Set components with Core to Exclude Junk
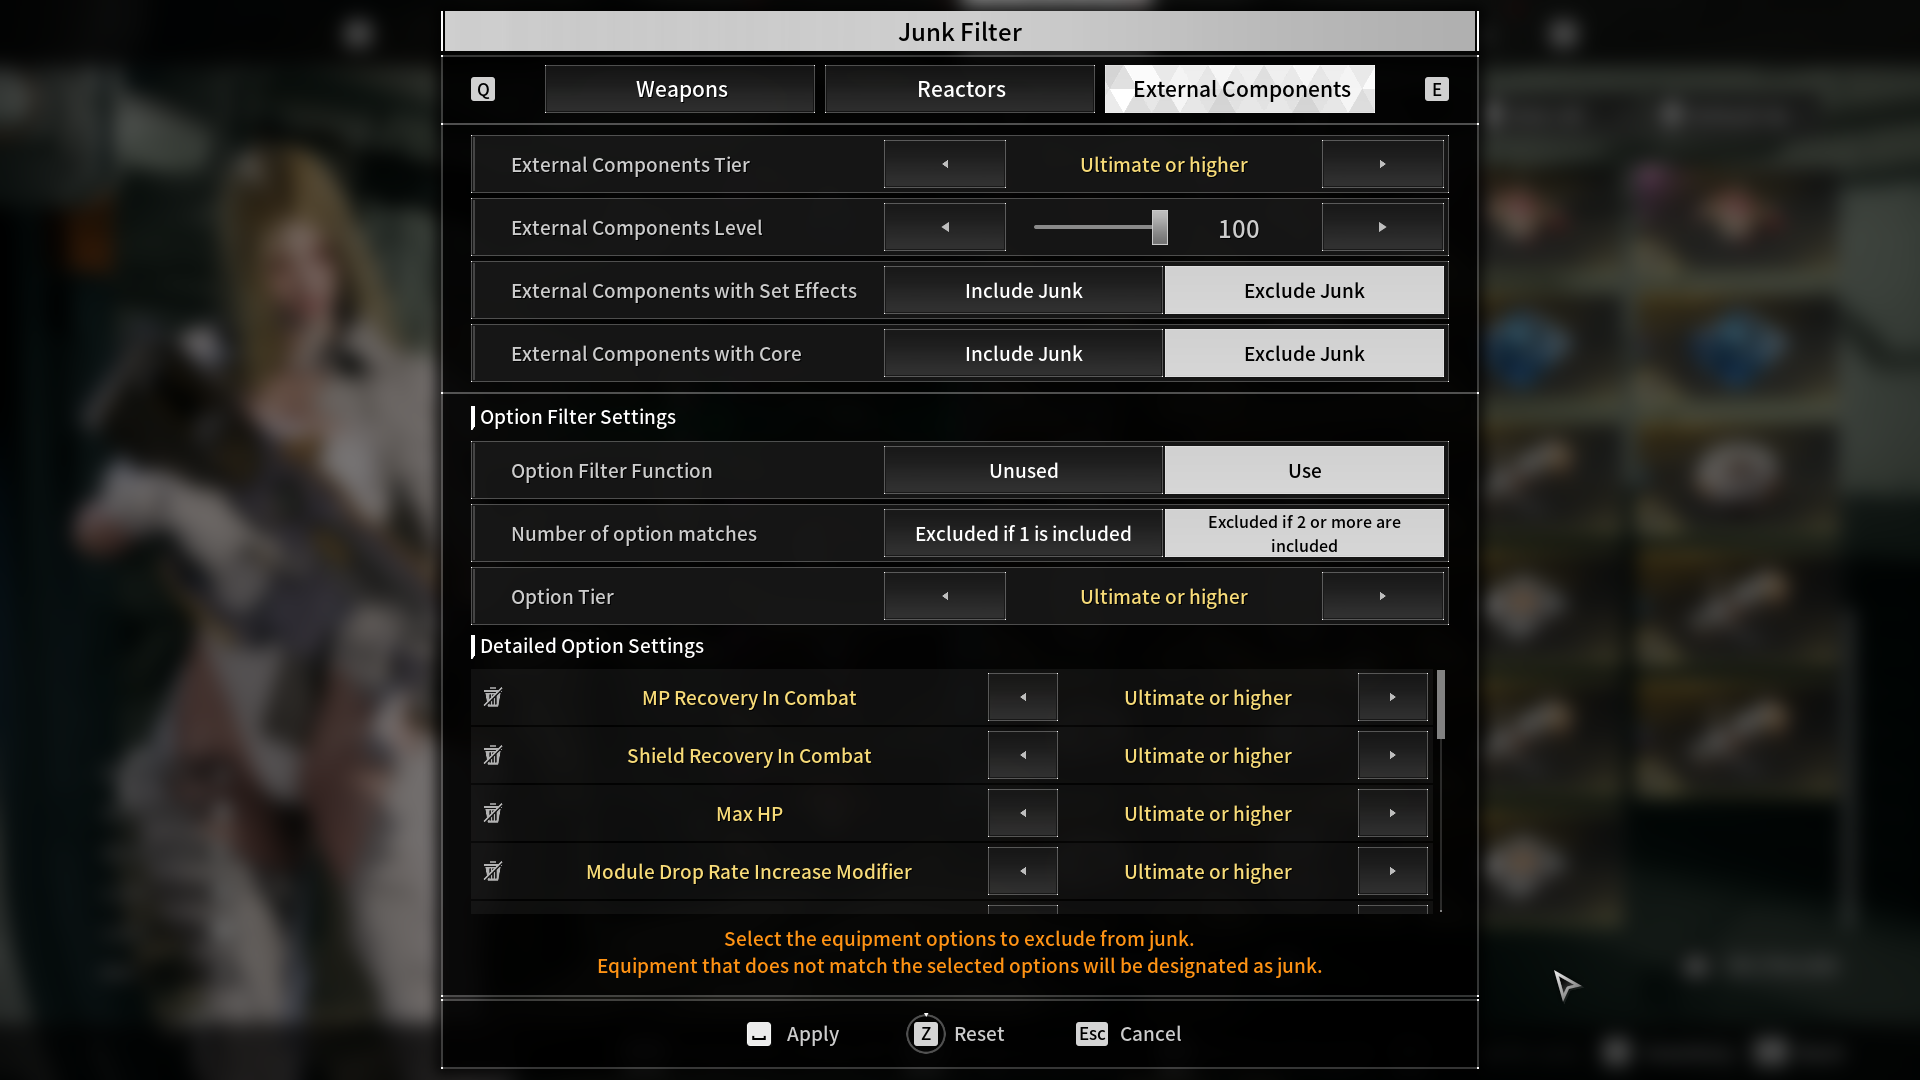The height and width of the screenshot is (1080, 1920). coord(1304,353)
